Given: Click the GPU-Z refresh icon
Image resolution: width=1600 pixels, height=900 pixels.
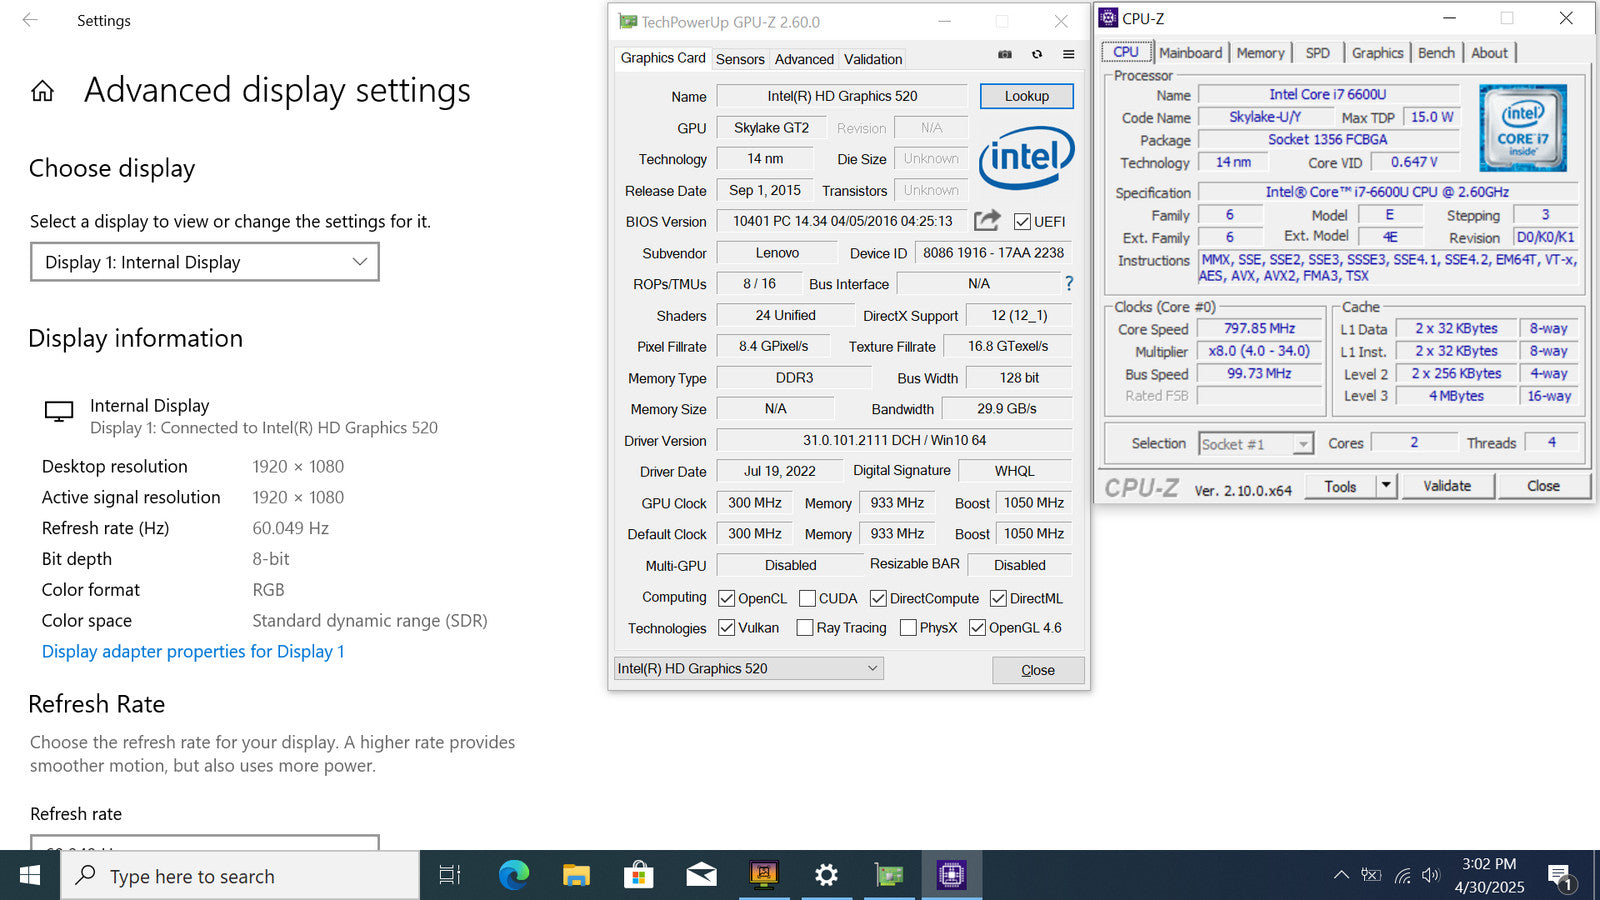Looking at the screenshot, I should point(1037,55).
